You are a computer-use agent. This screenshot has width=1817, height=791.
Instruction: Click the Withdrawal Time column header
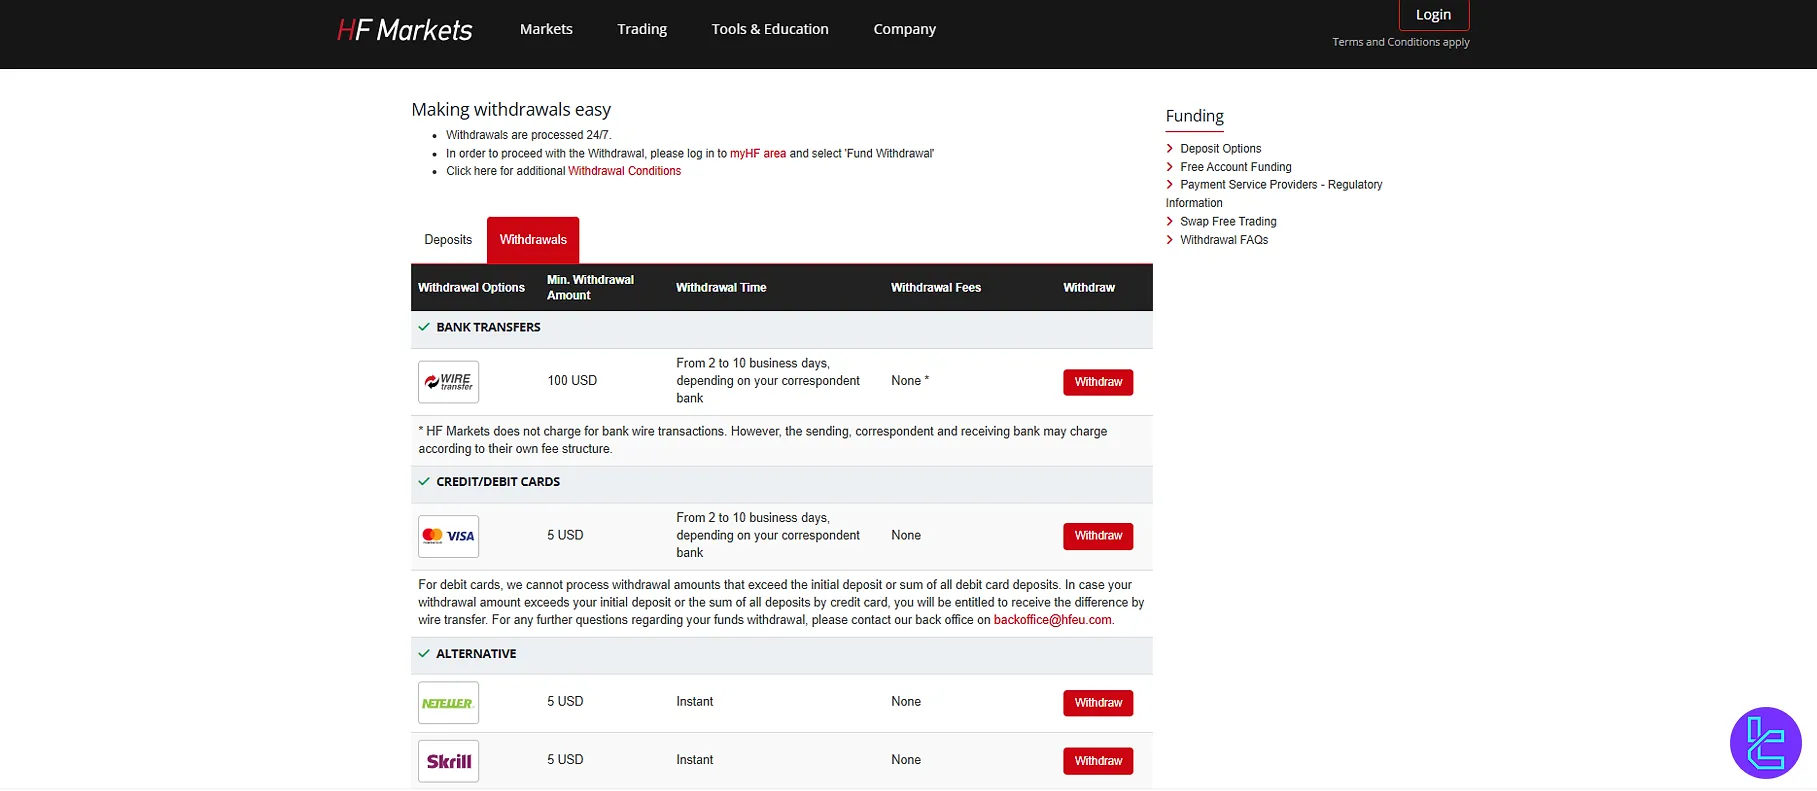tap(721, 288)
